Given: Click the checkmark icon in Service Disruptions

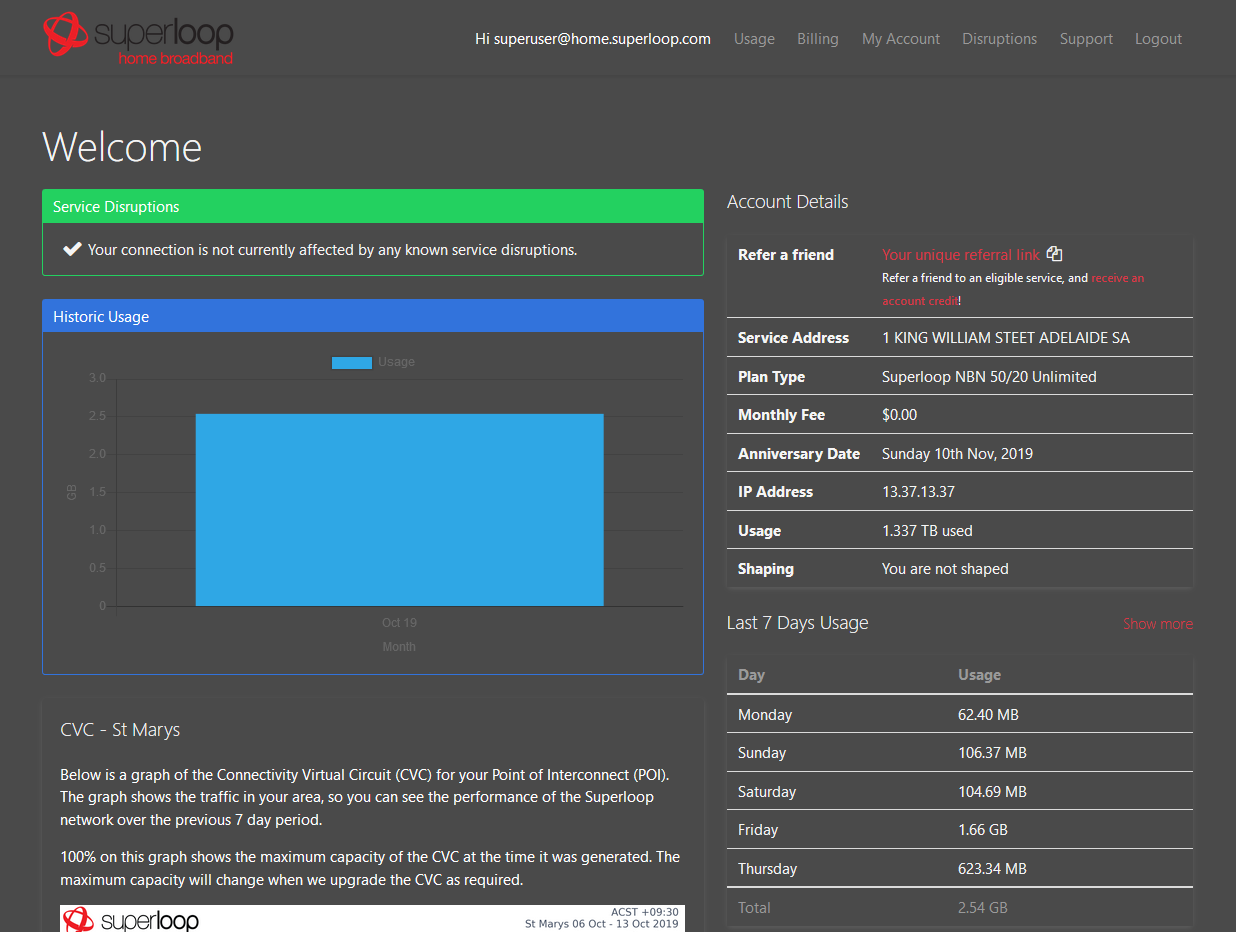Looking at the screenshot, I should point(72,249).
